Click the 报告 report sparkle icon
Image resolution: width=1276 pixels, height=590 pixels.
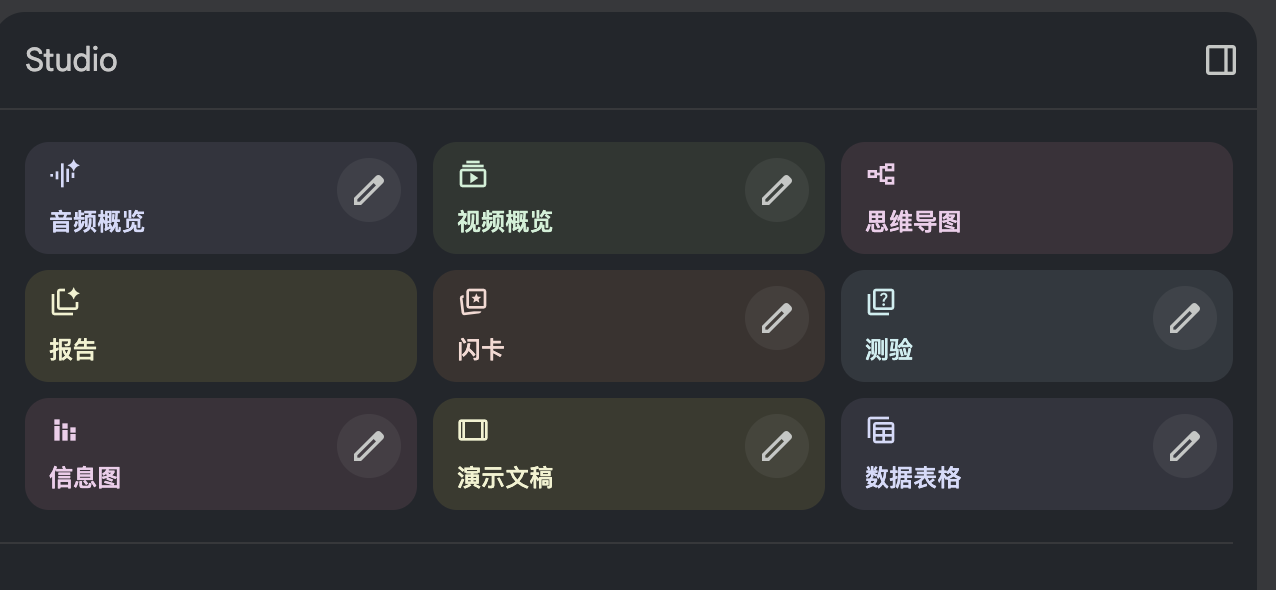64,301
